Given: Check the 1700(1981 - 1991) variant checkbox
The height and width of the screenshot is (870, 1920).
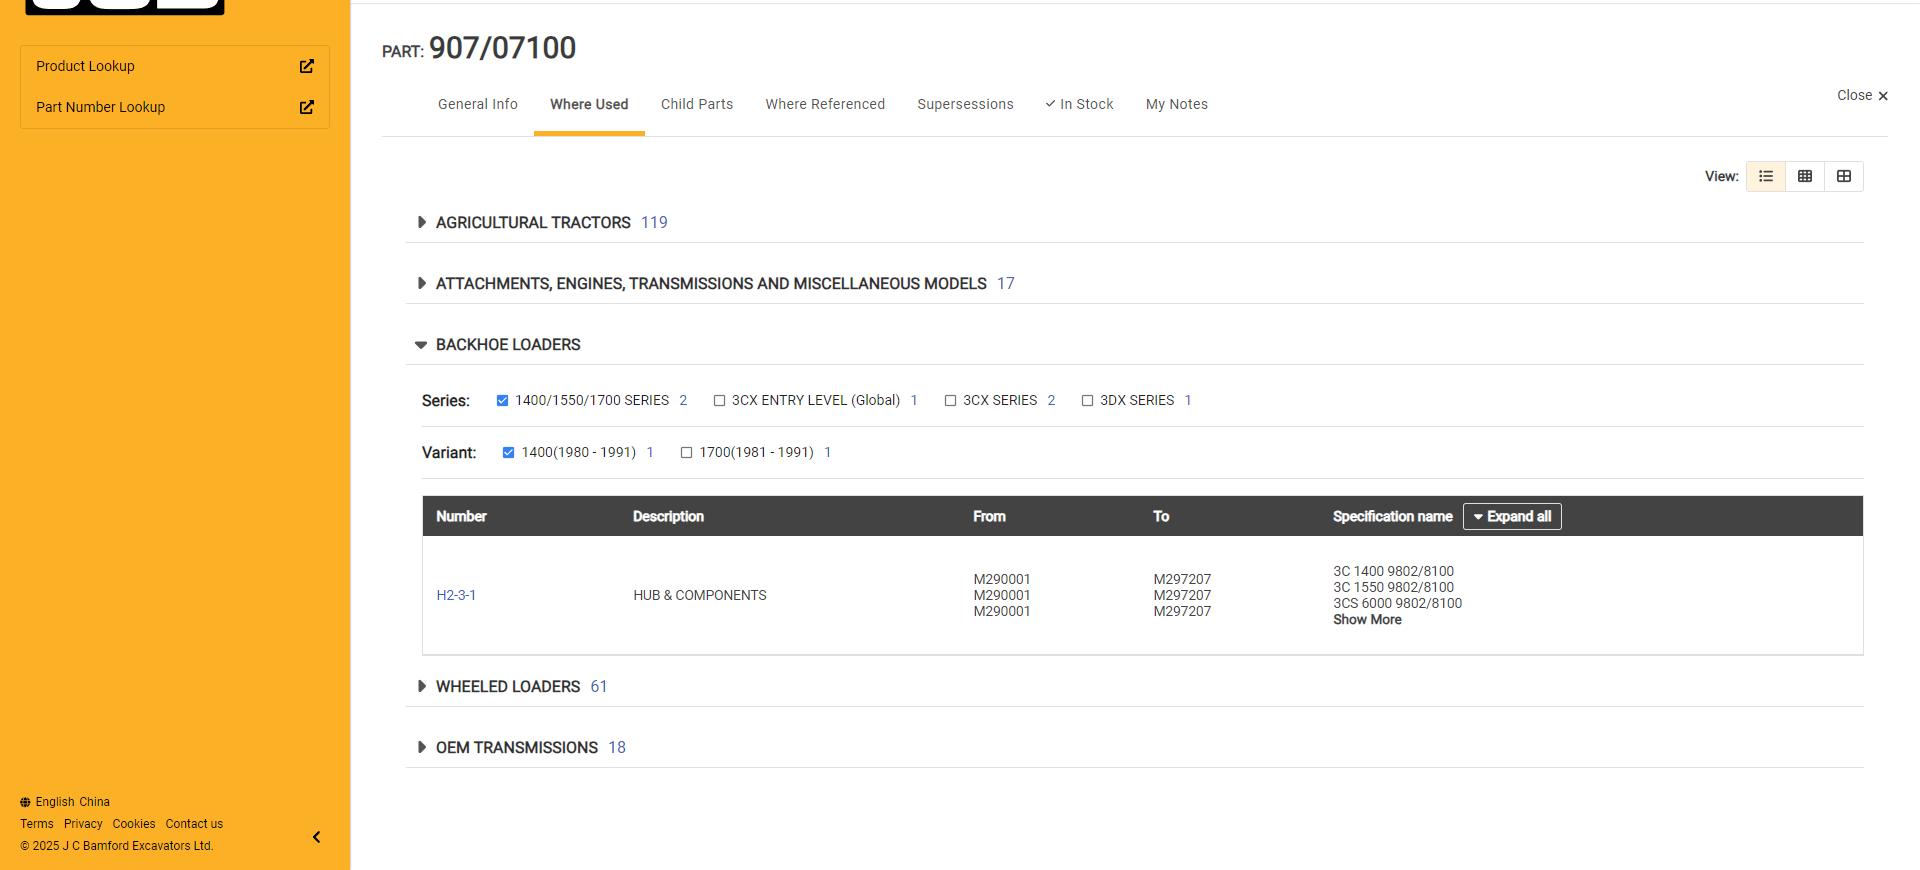Looking at the screenshot, I should [x=687, y=453].
